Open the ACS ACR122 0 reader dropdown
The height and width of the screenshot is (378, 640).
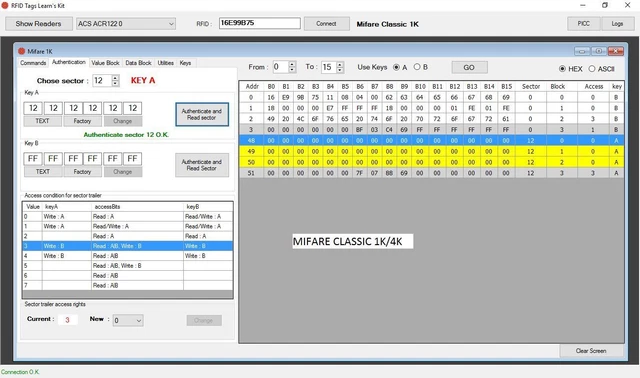[x=126, y=24]
